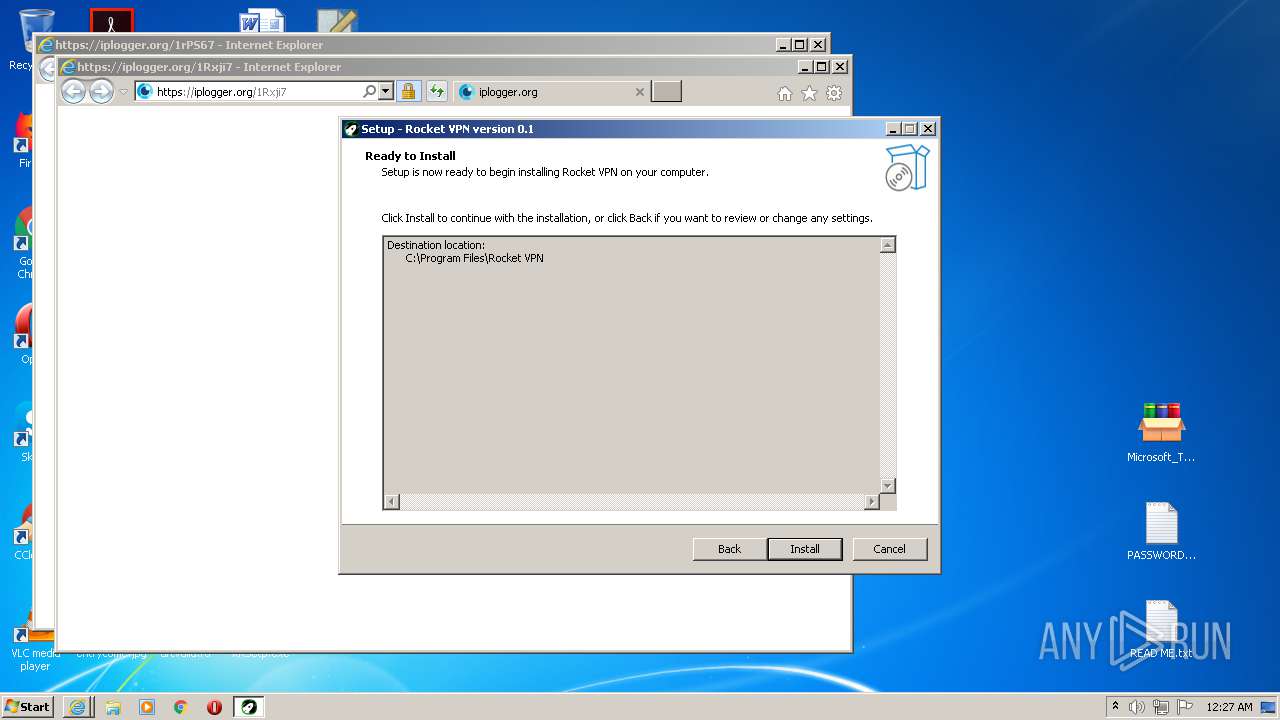The image size is (1280, 720).
Task: Minimize the Rocket VPN setup window
Action: tap(893, 129)
